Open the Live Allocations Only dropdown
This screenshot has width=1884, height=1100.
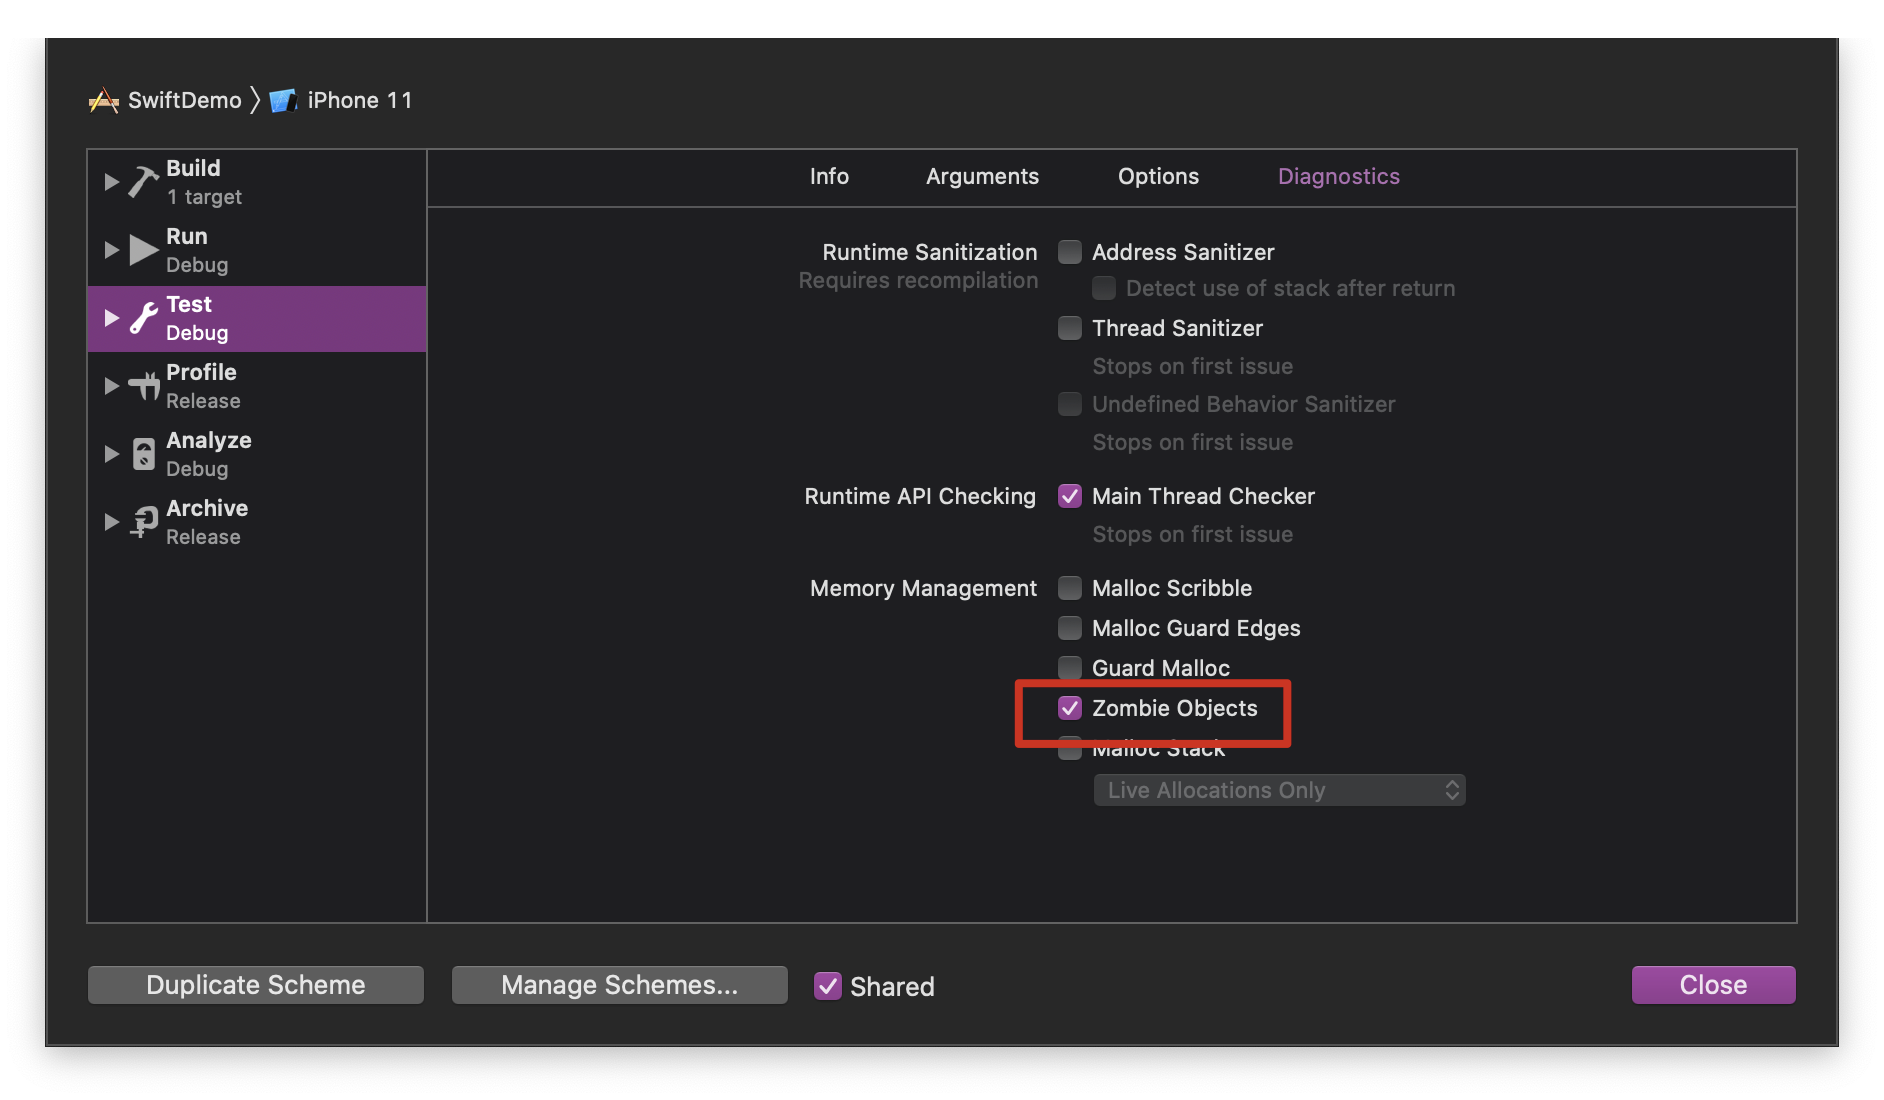[1279, 790]
